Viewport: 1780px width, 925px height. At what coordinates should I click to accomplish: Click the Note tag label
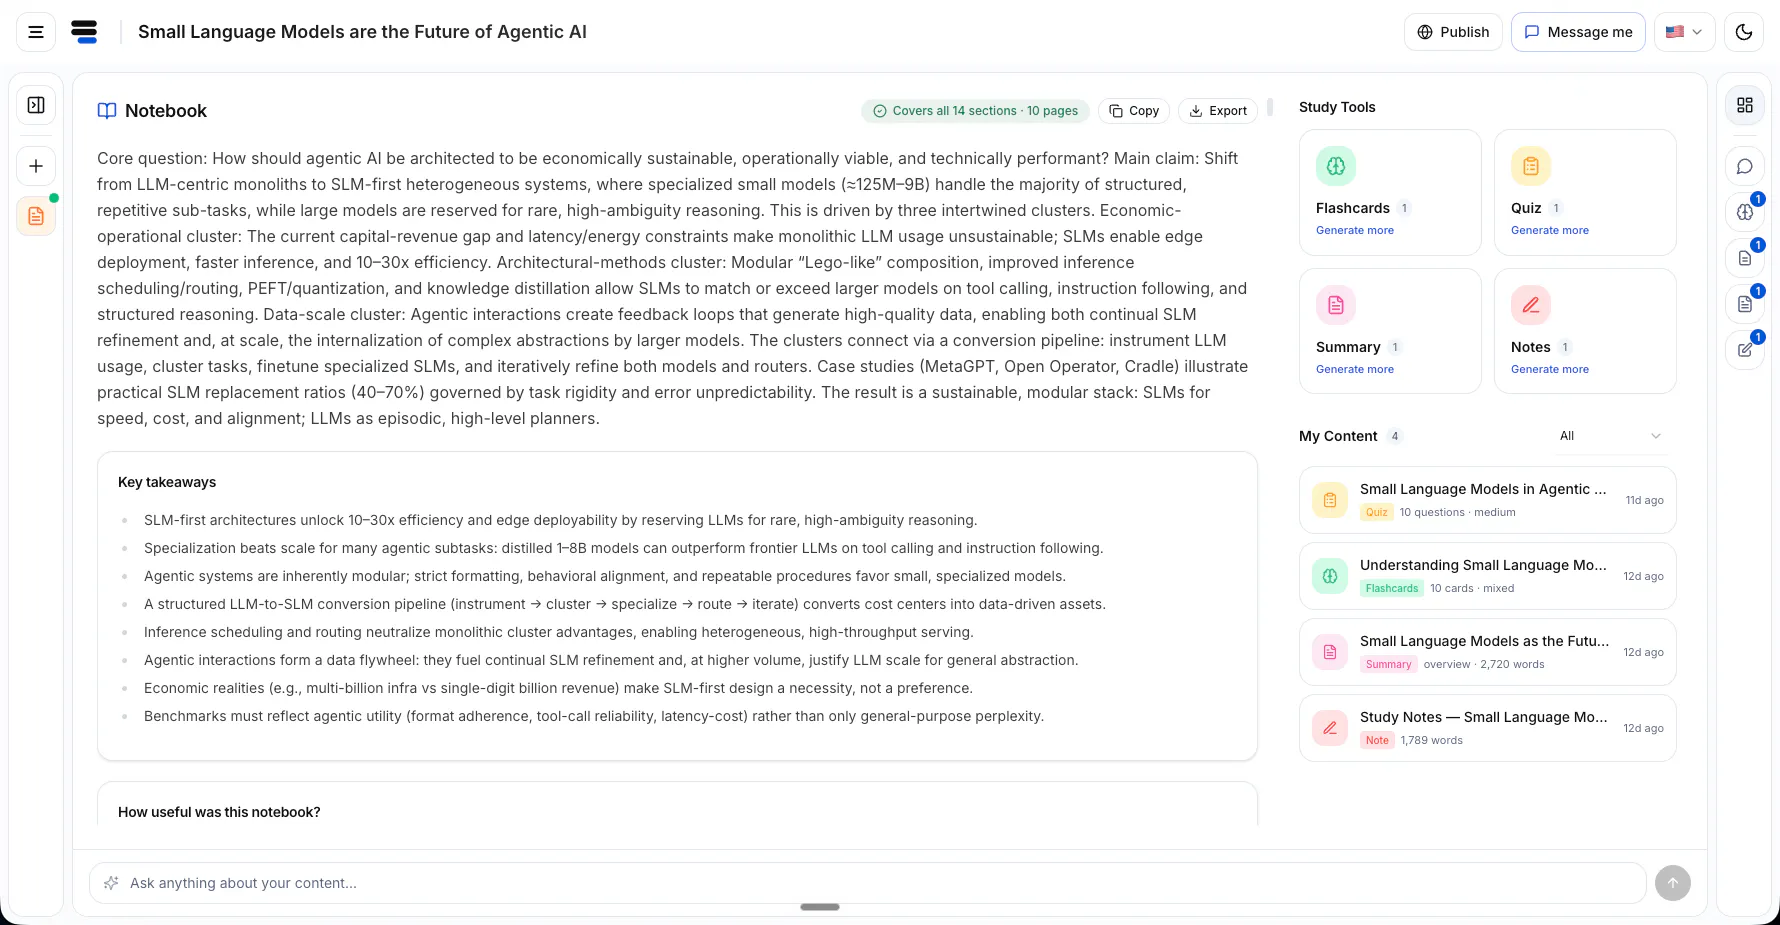(1377, 740)
